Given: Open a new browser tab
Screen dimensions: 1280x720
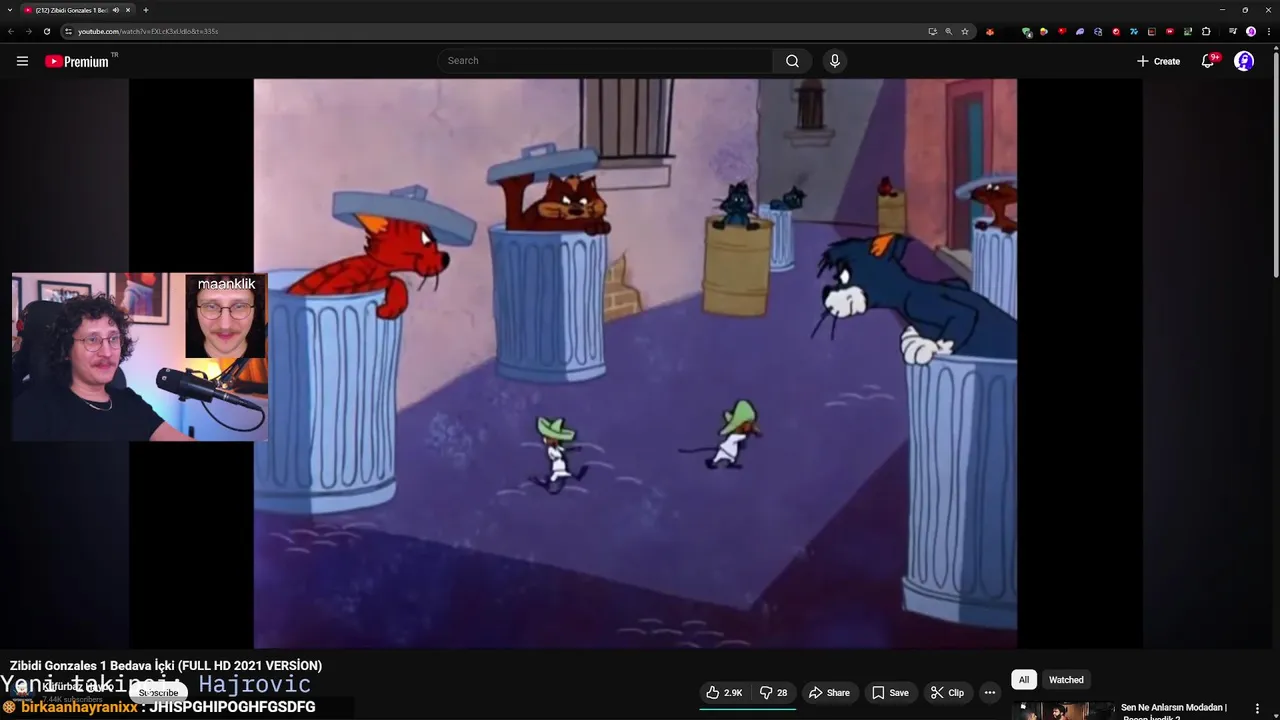Looking at the screenshot, I should pos(146,10).
